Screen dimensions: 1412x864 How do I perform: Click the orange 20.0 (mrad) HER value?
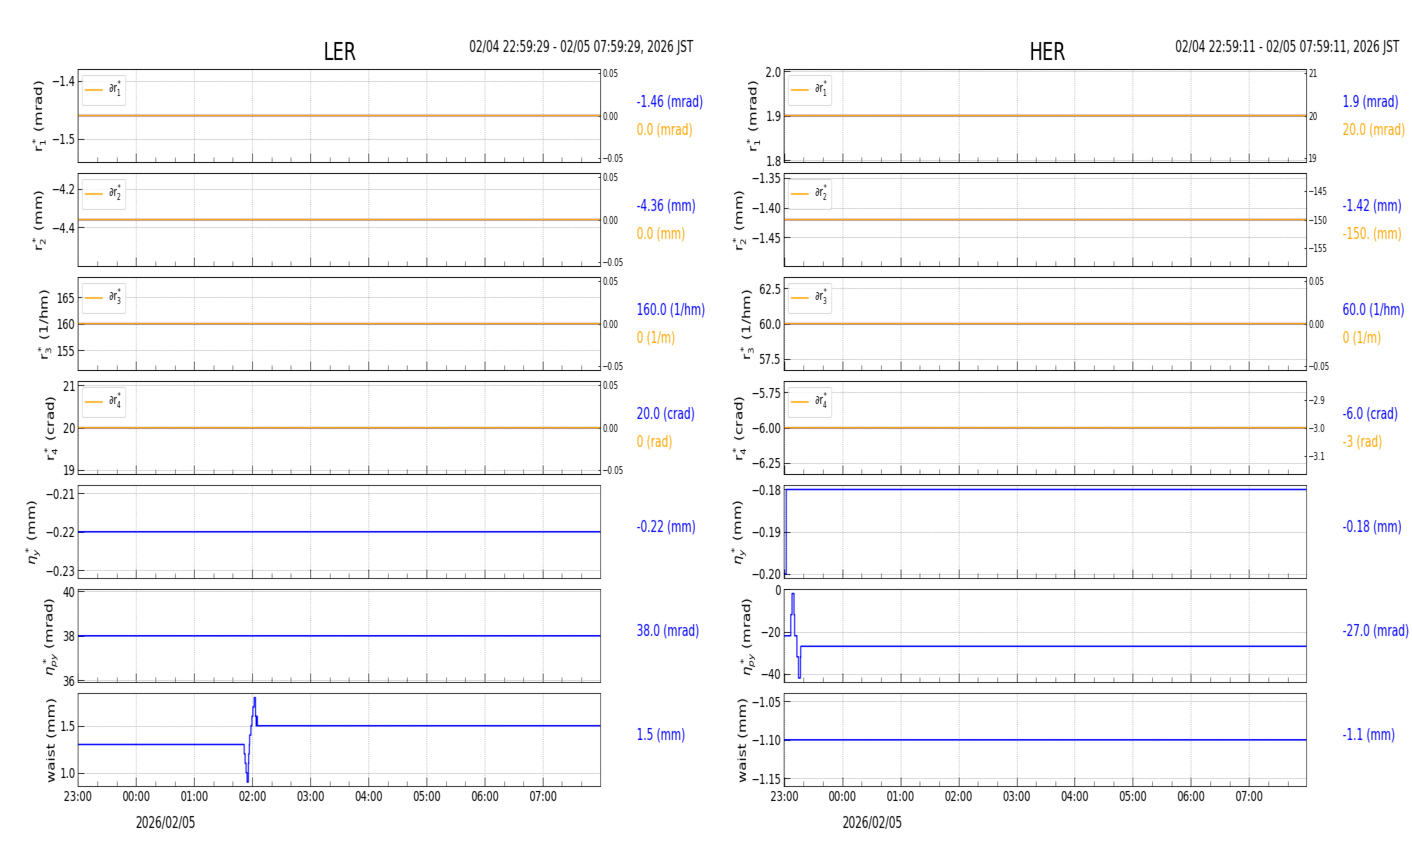(x=1374, y=129)
